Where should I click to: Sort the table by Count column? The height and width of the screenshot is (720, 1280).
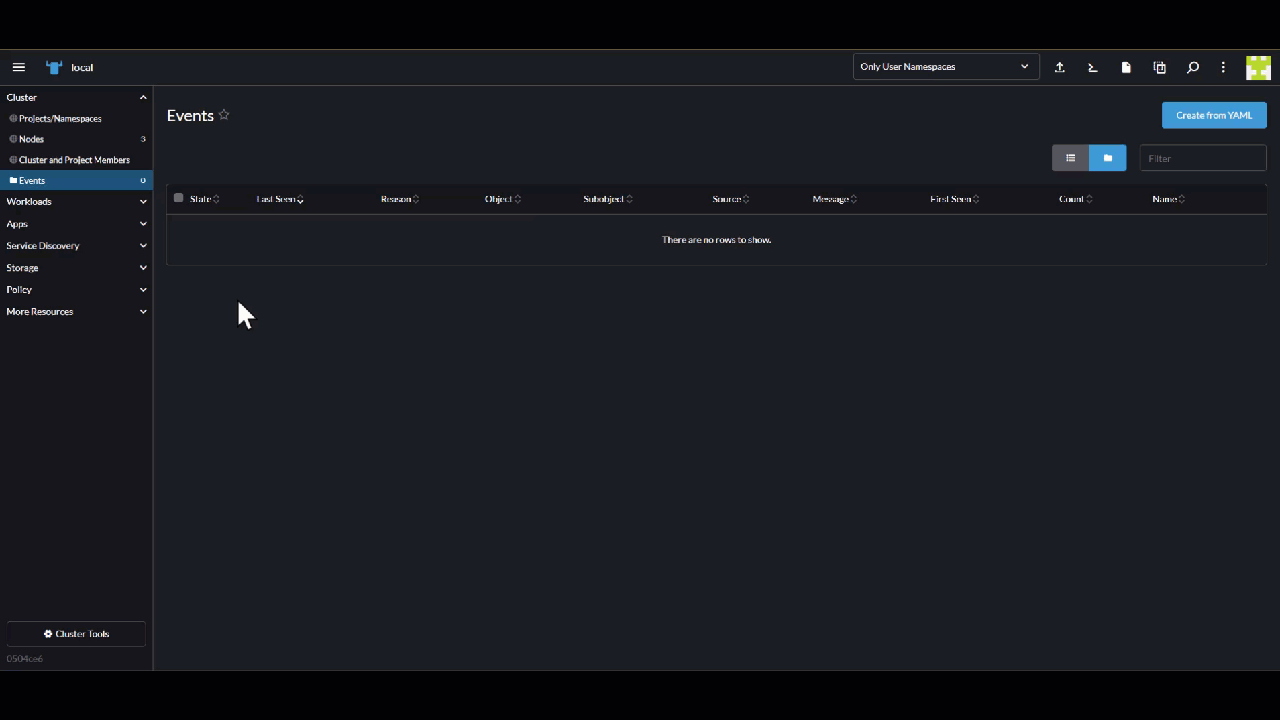[1076, 199]
